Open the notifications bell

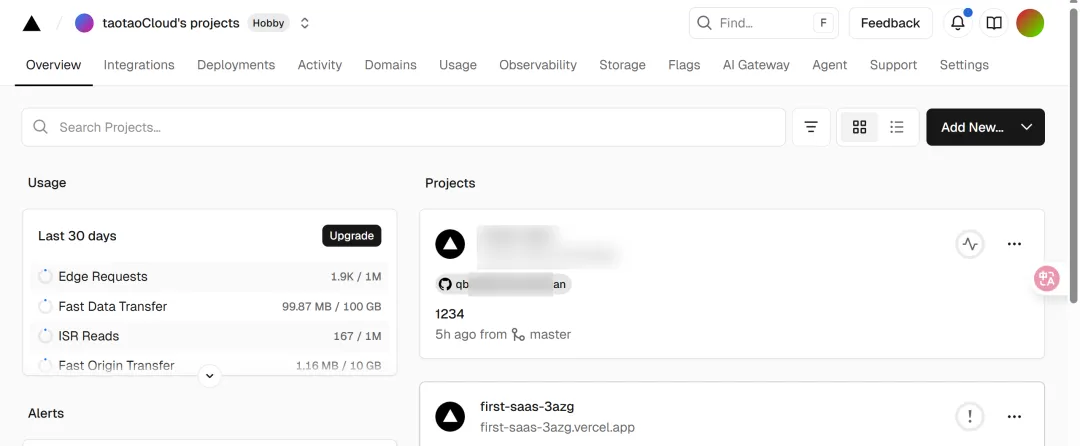pos(957,23)
